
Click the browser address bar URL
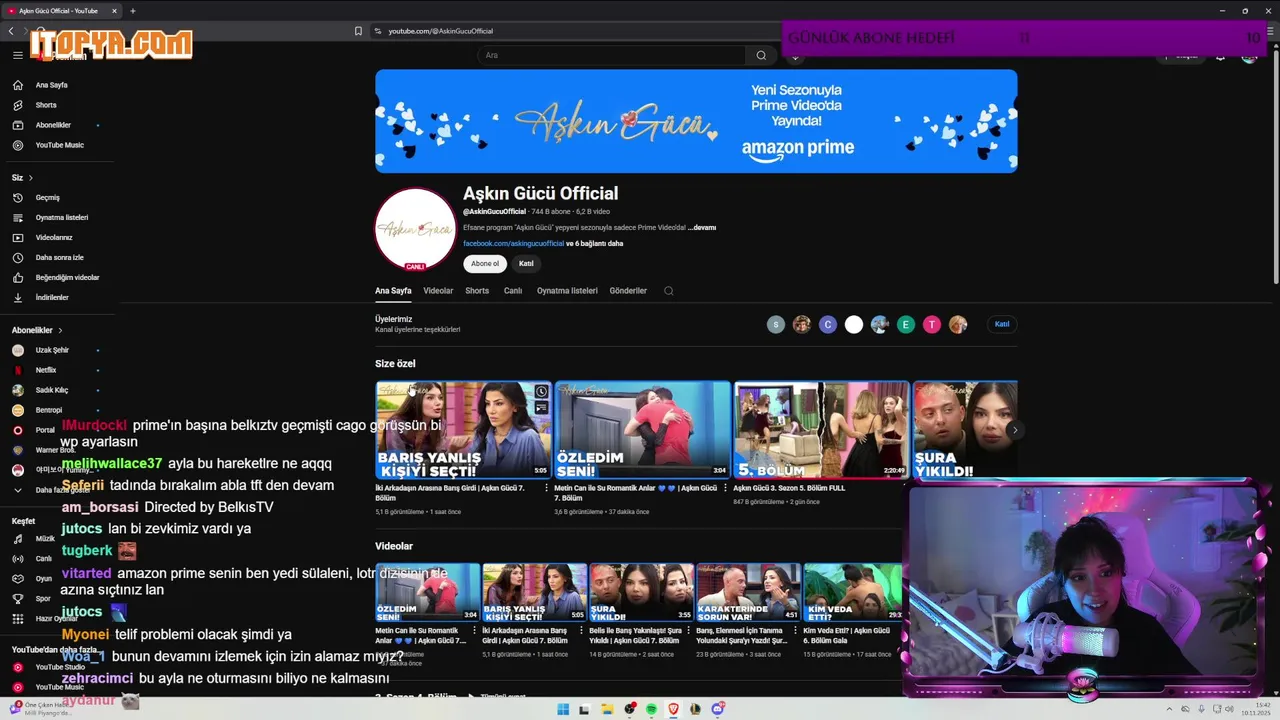click(x=440, y=31)
